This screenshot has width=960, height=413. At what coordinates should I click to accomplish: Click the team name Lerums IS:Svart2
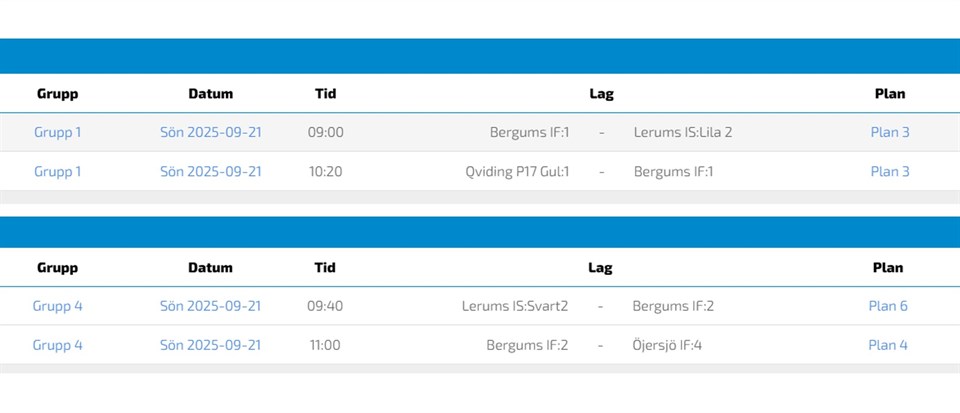(x=515, y=306)
